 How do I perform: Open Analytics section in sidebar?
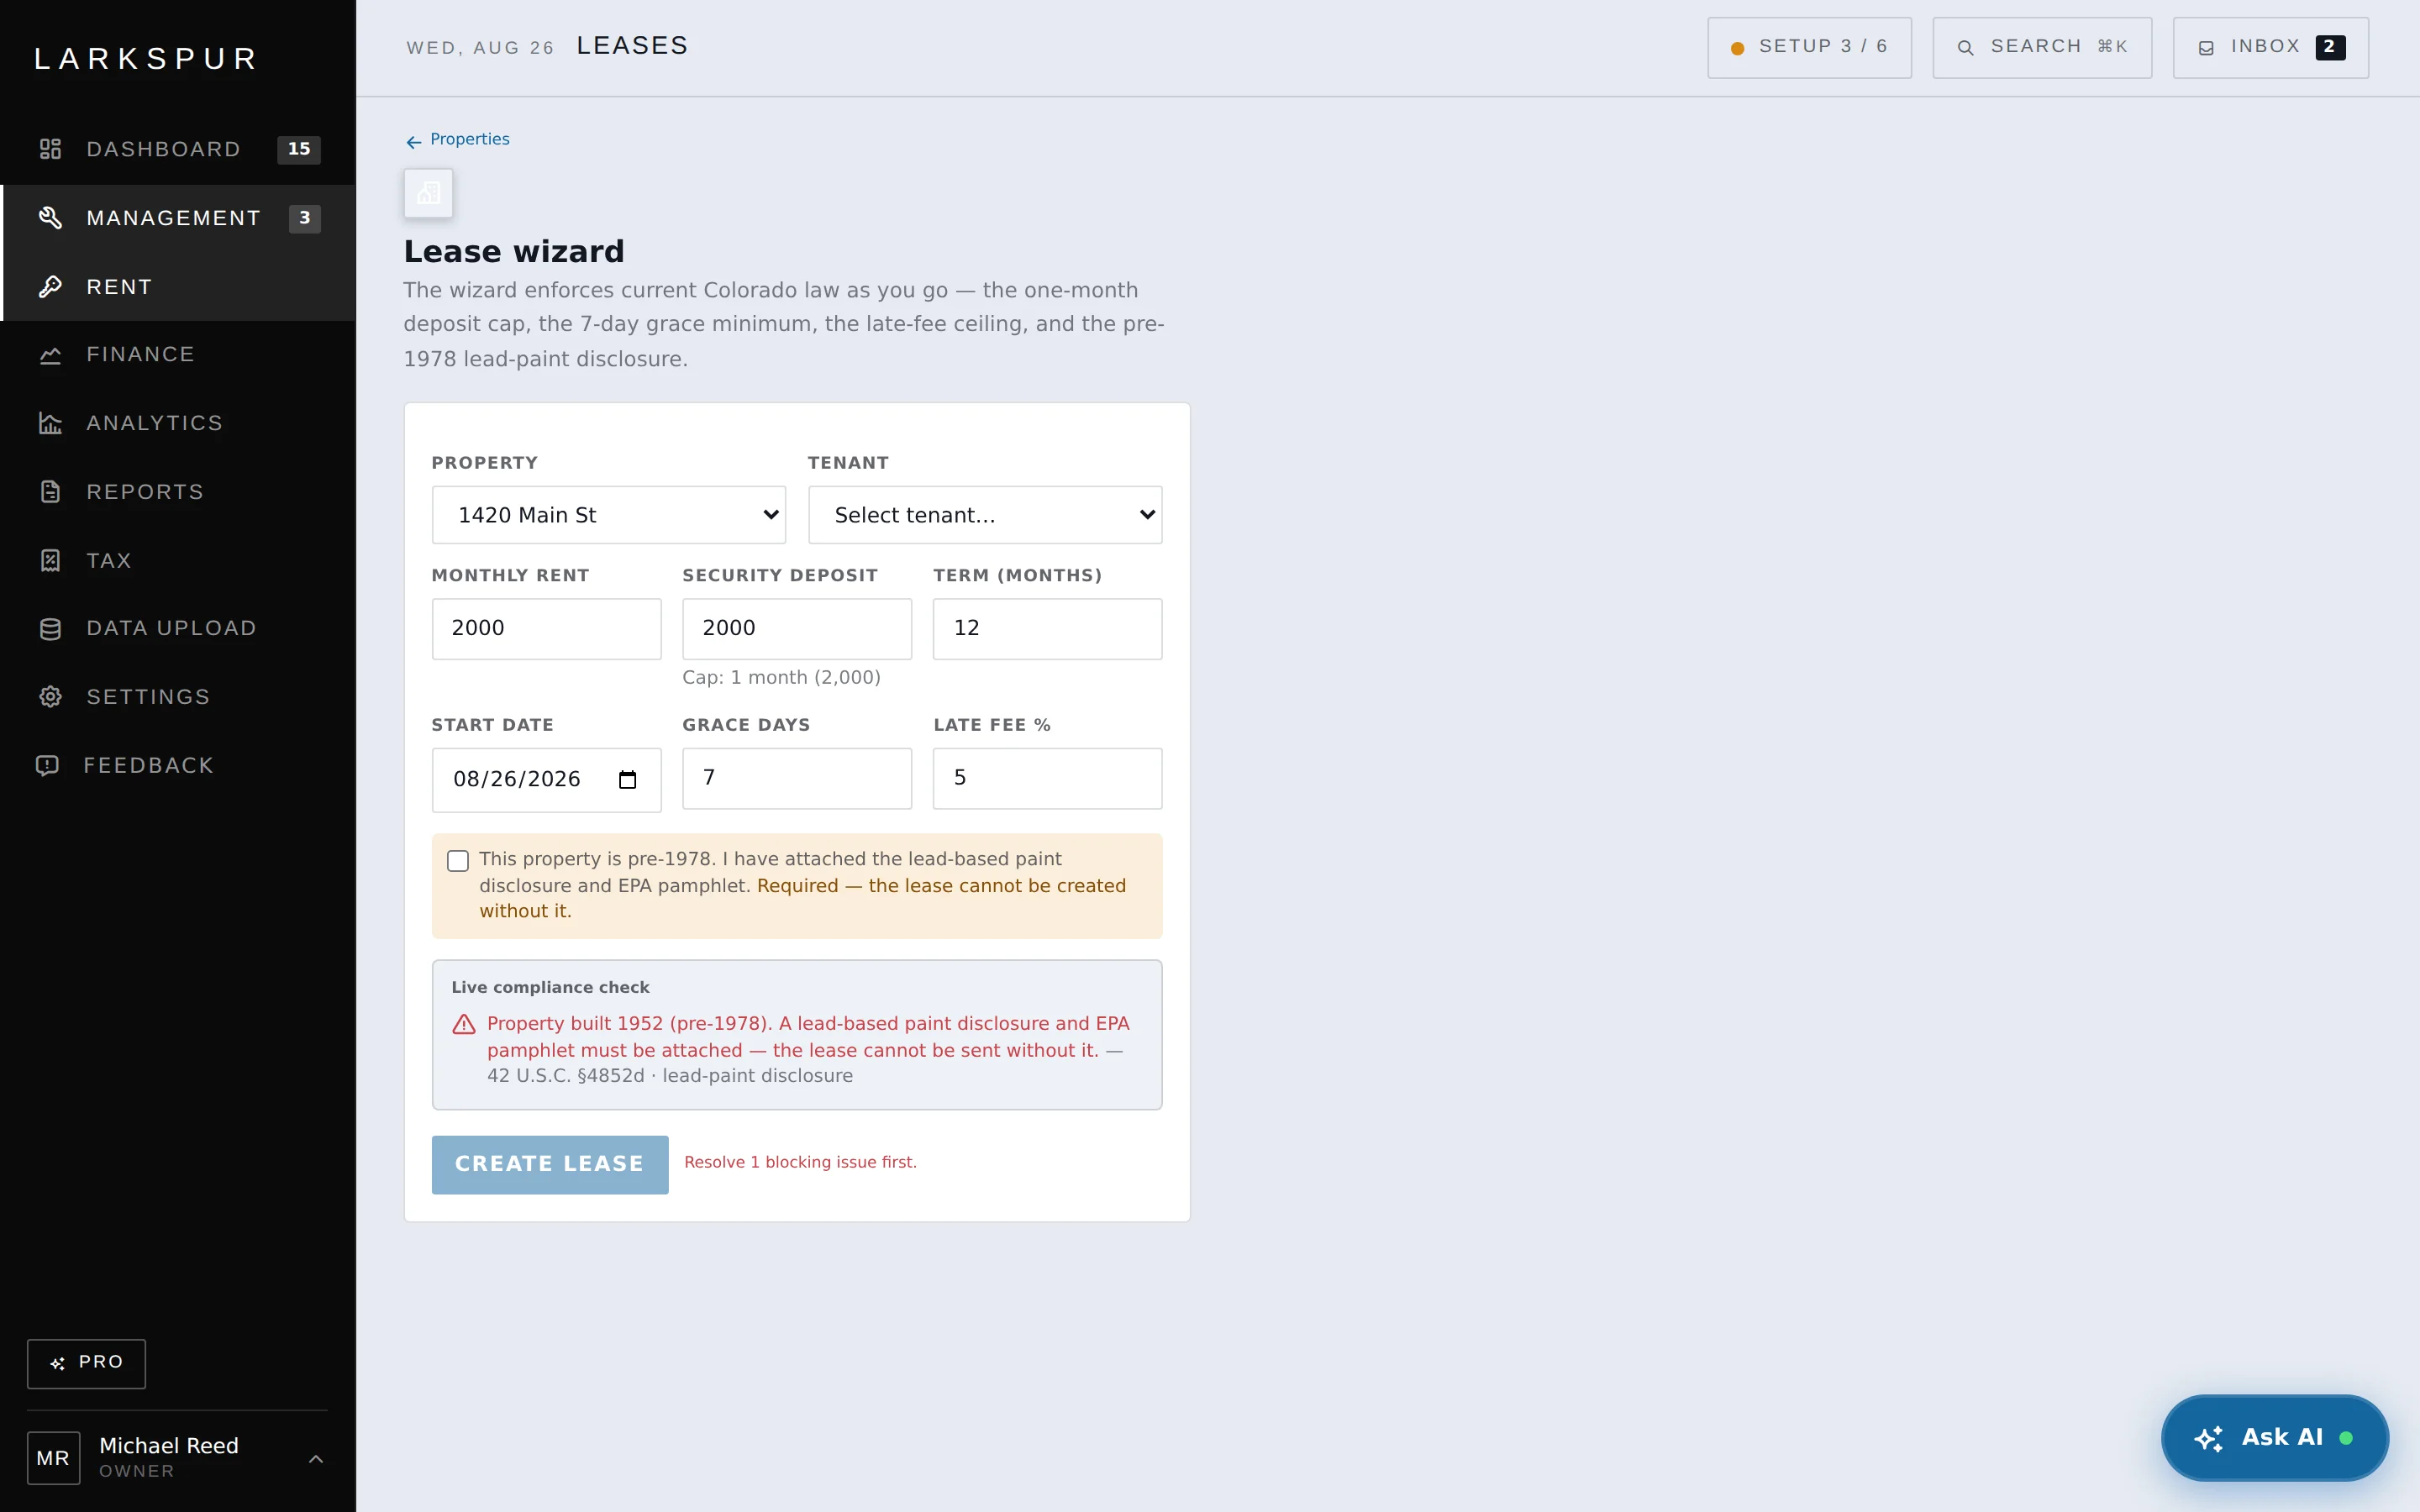(178, 423)
